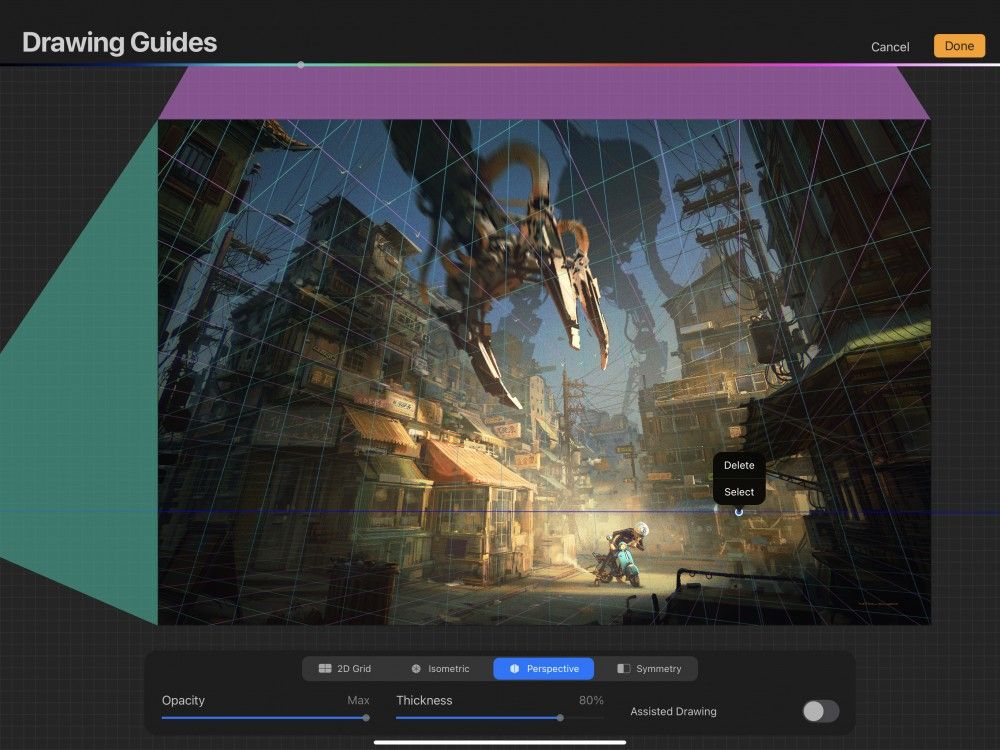Tap the Max opacity value label
1000x750 pixels.
(x=358, y=700)
